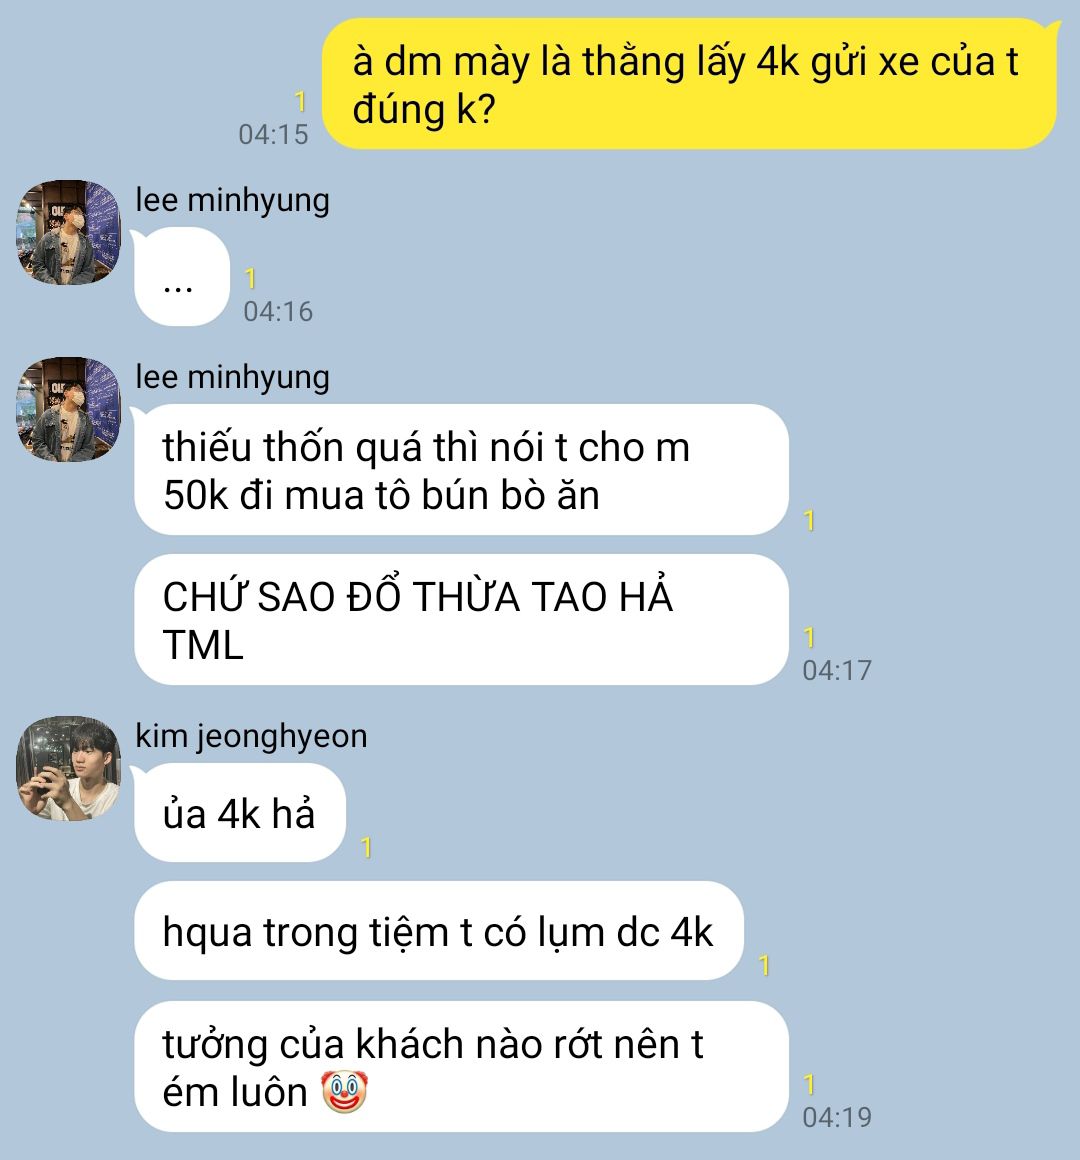
Task: Tap the 04:17 timestamp
Action: click(x=837, y=671)
